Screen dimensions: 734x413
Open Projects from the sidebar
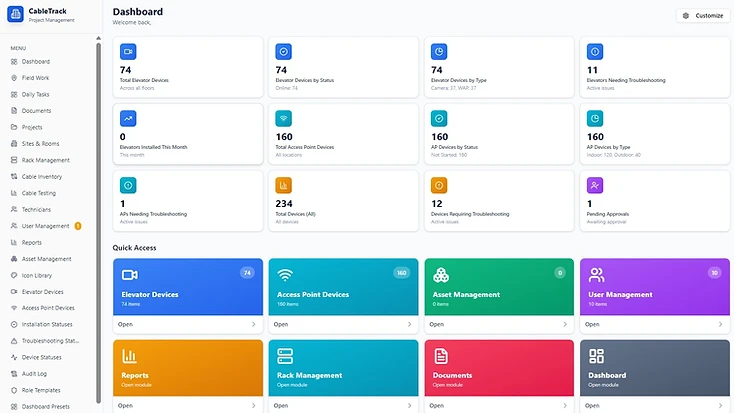coord(32,127)
